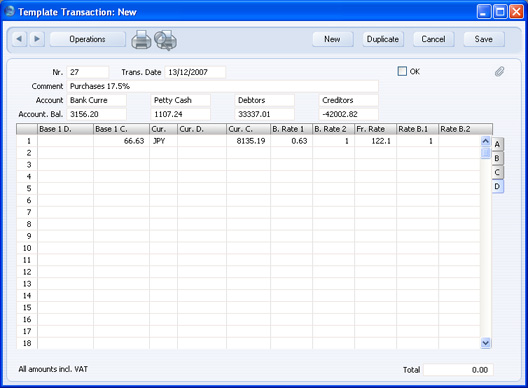The width and height of the screenshot is (528, 388).
Task: Click the Nr. field showing 27
Action: pos(88,72)
